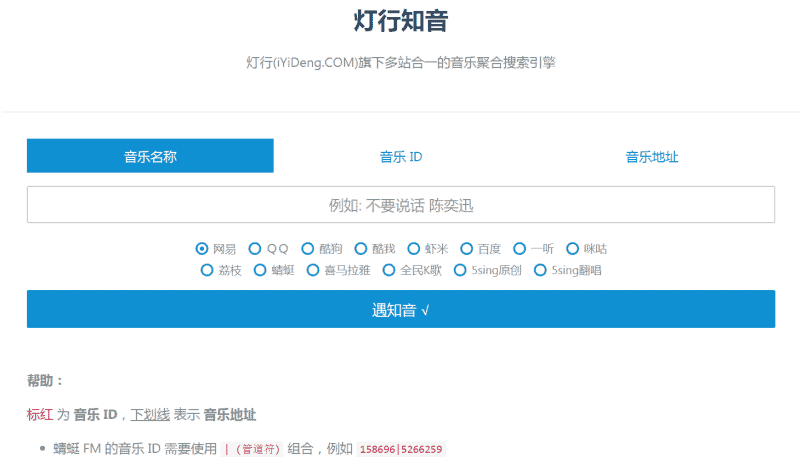Choose the 5sing翻唱 option
The image size is (800, 460).
541,270
